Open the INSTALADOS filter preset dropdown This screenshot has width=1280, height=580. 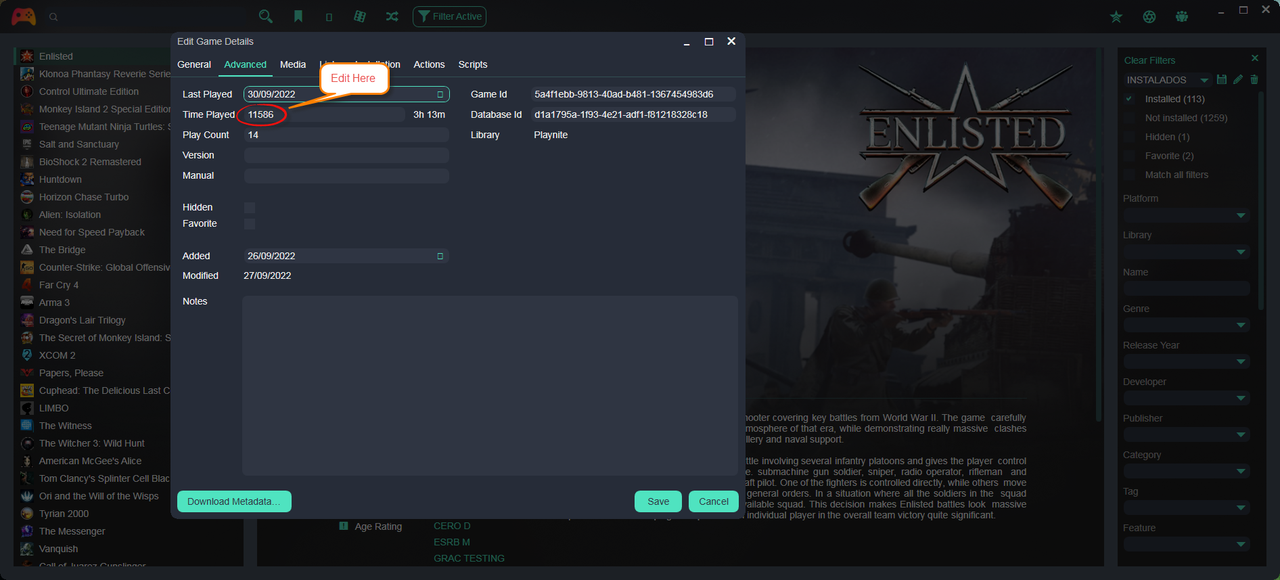click(x=1205, y=80)
